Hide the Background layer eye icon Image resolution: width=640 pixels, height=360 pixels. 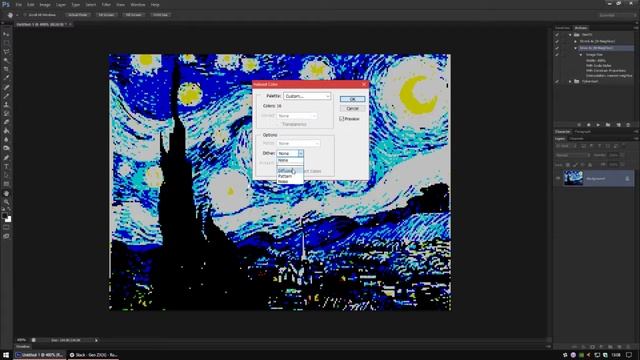click(558, 178)
